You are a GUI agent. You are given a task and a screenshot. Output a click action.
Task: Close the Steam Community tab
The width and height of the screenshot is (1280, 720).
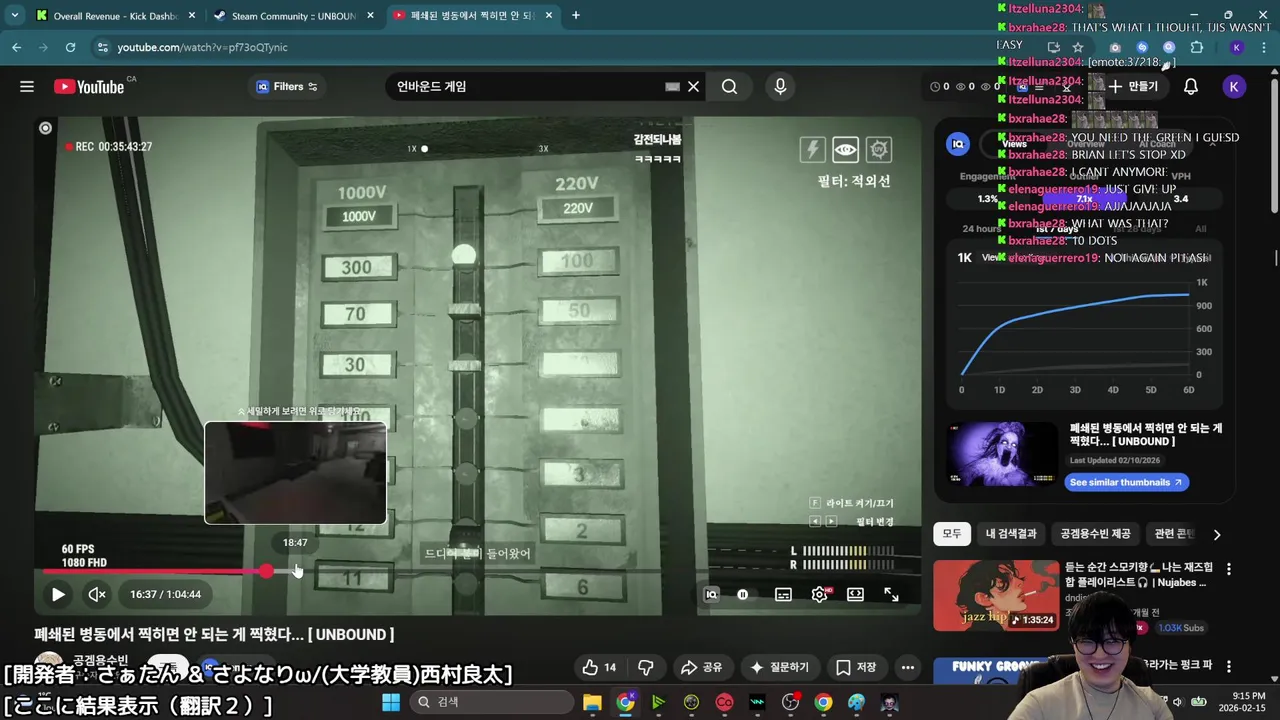(370, 15)
